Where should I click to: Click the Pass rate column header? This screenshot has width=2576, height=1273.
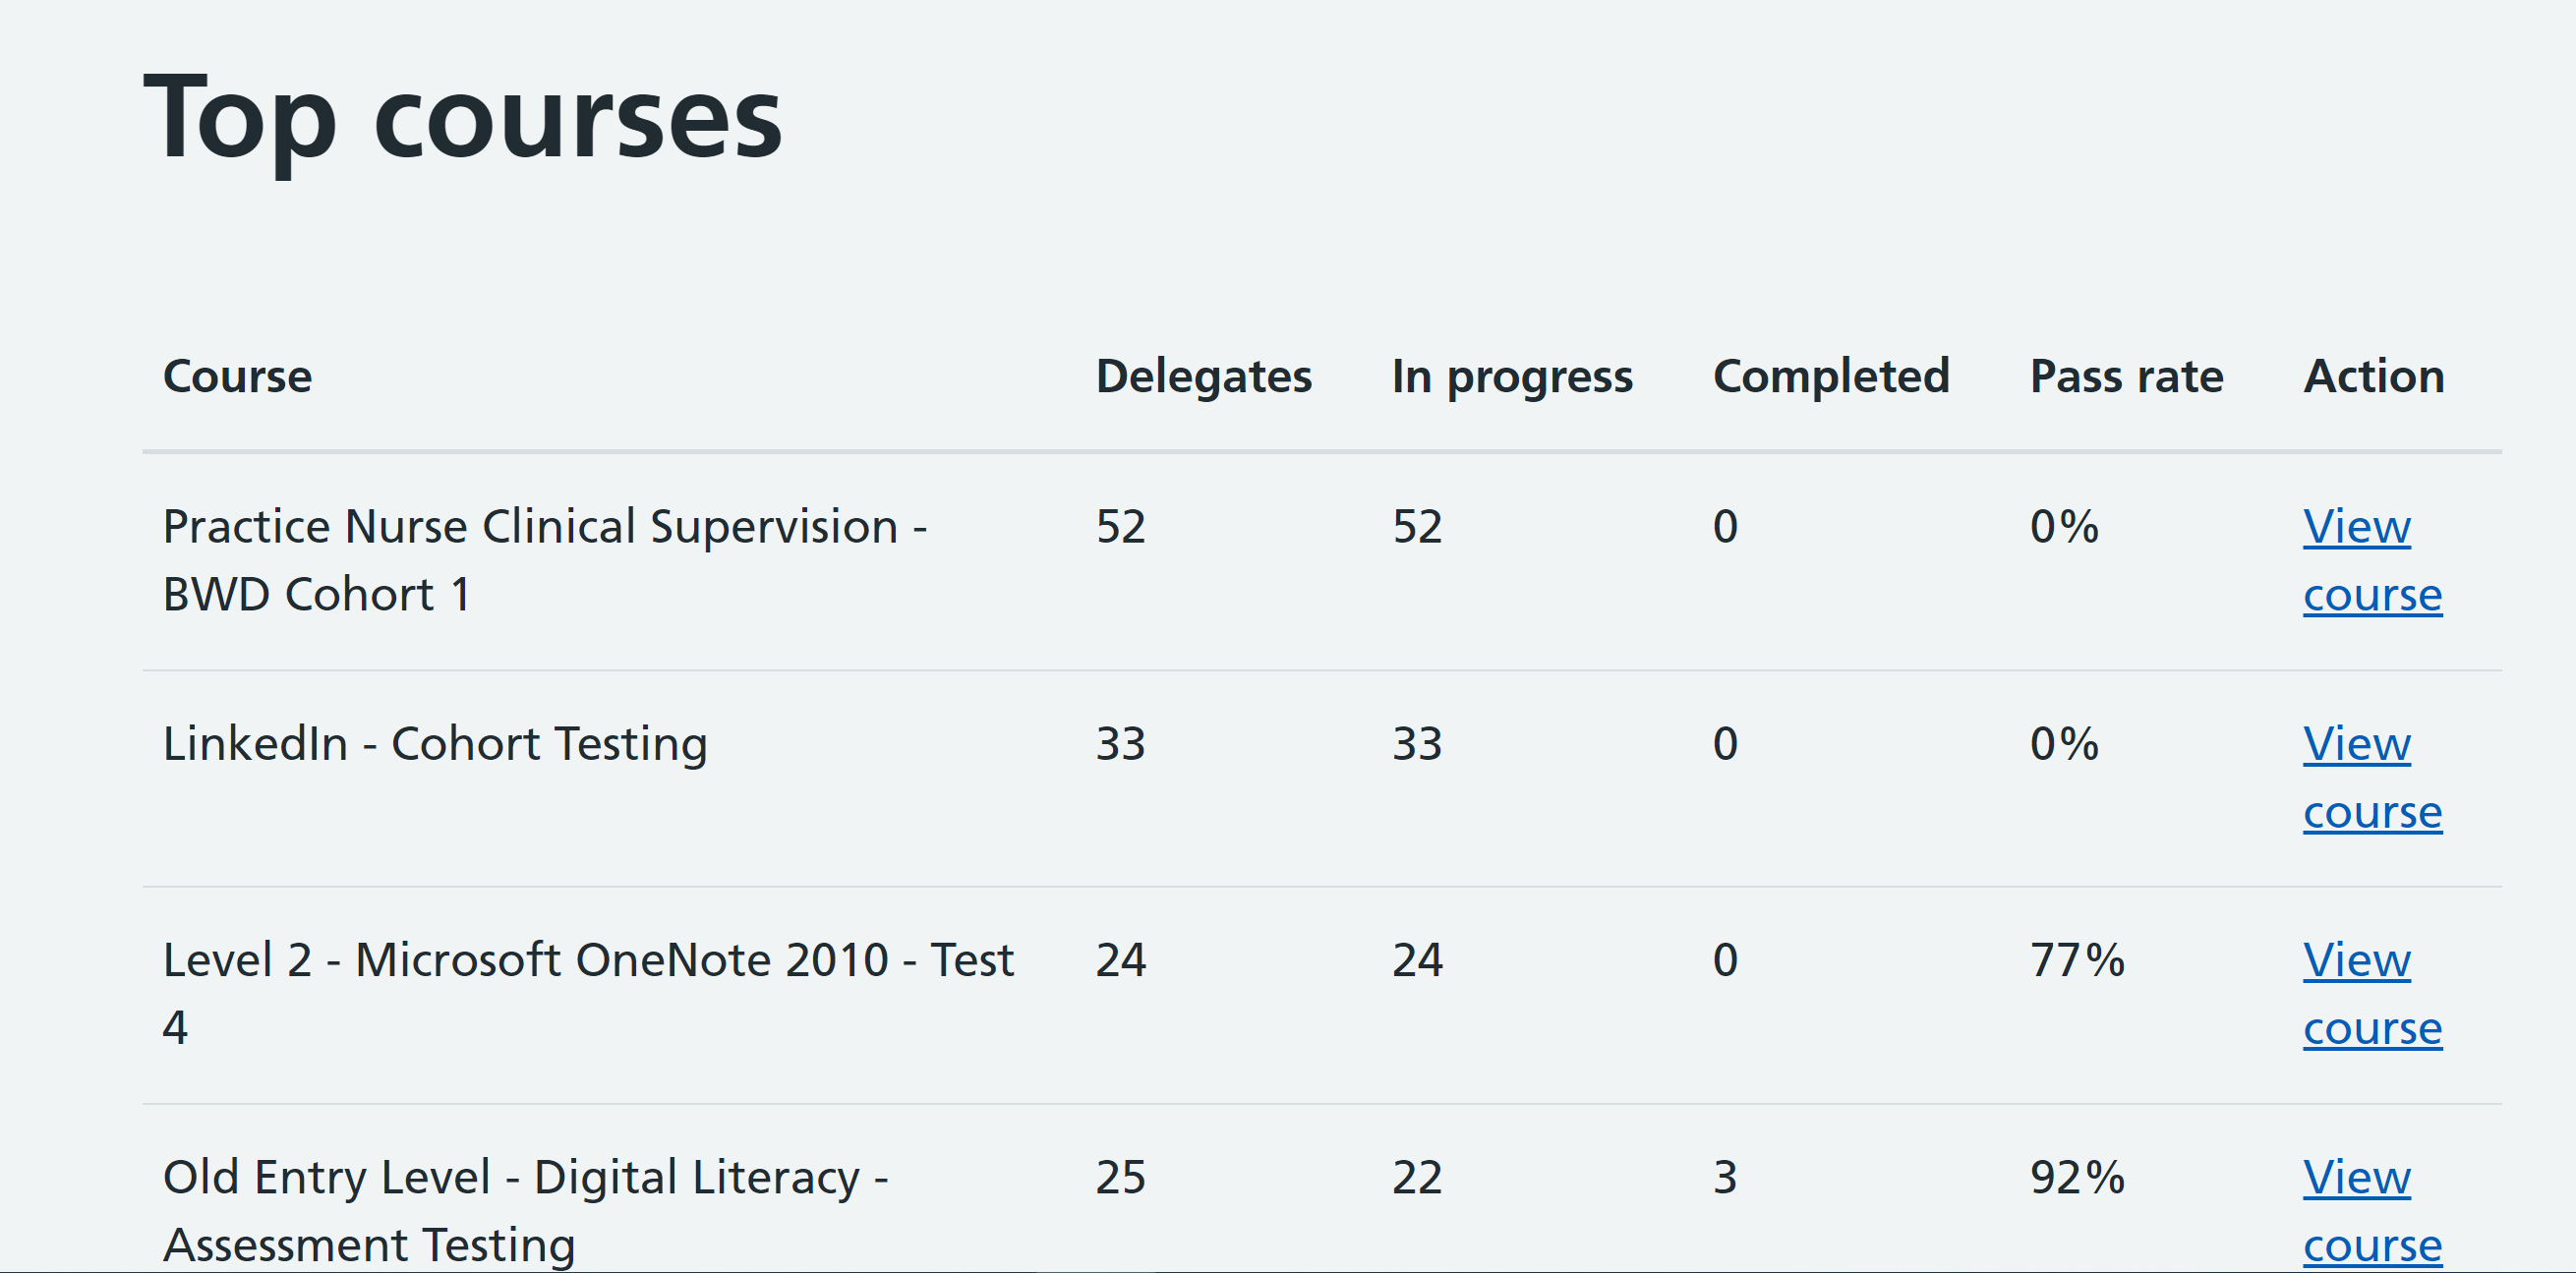pyautogui.click(x=2125, y=377)
